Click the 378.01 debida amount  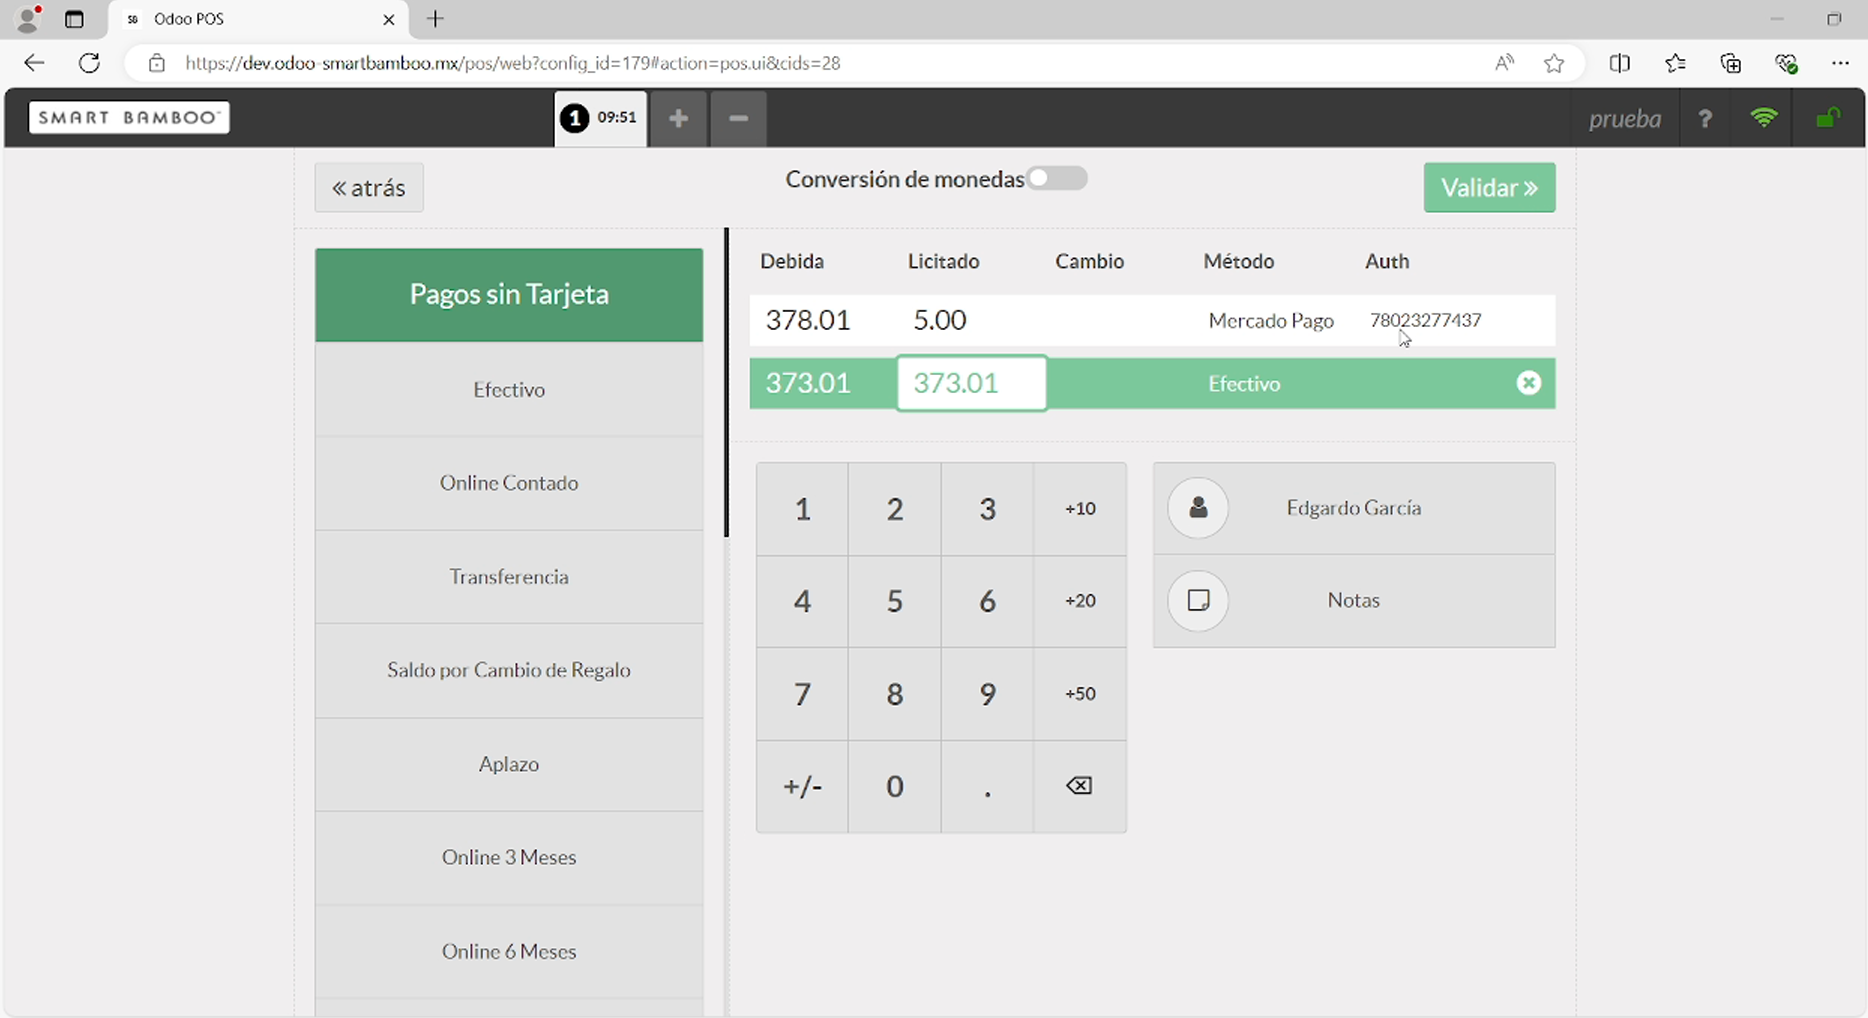pyautogui.click(x=808, y=320)
